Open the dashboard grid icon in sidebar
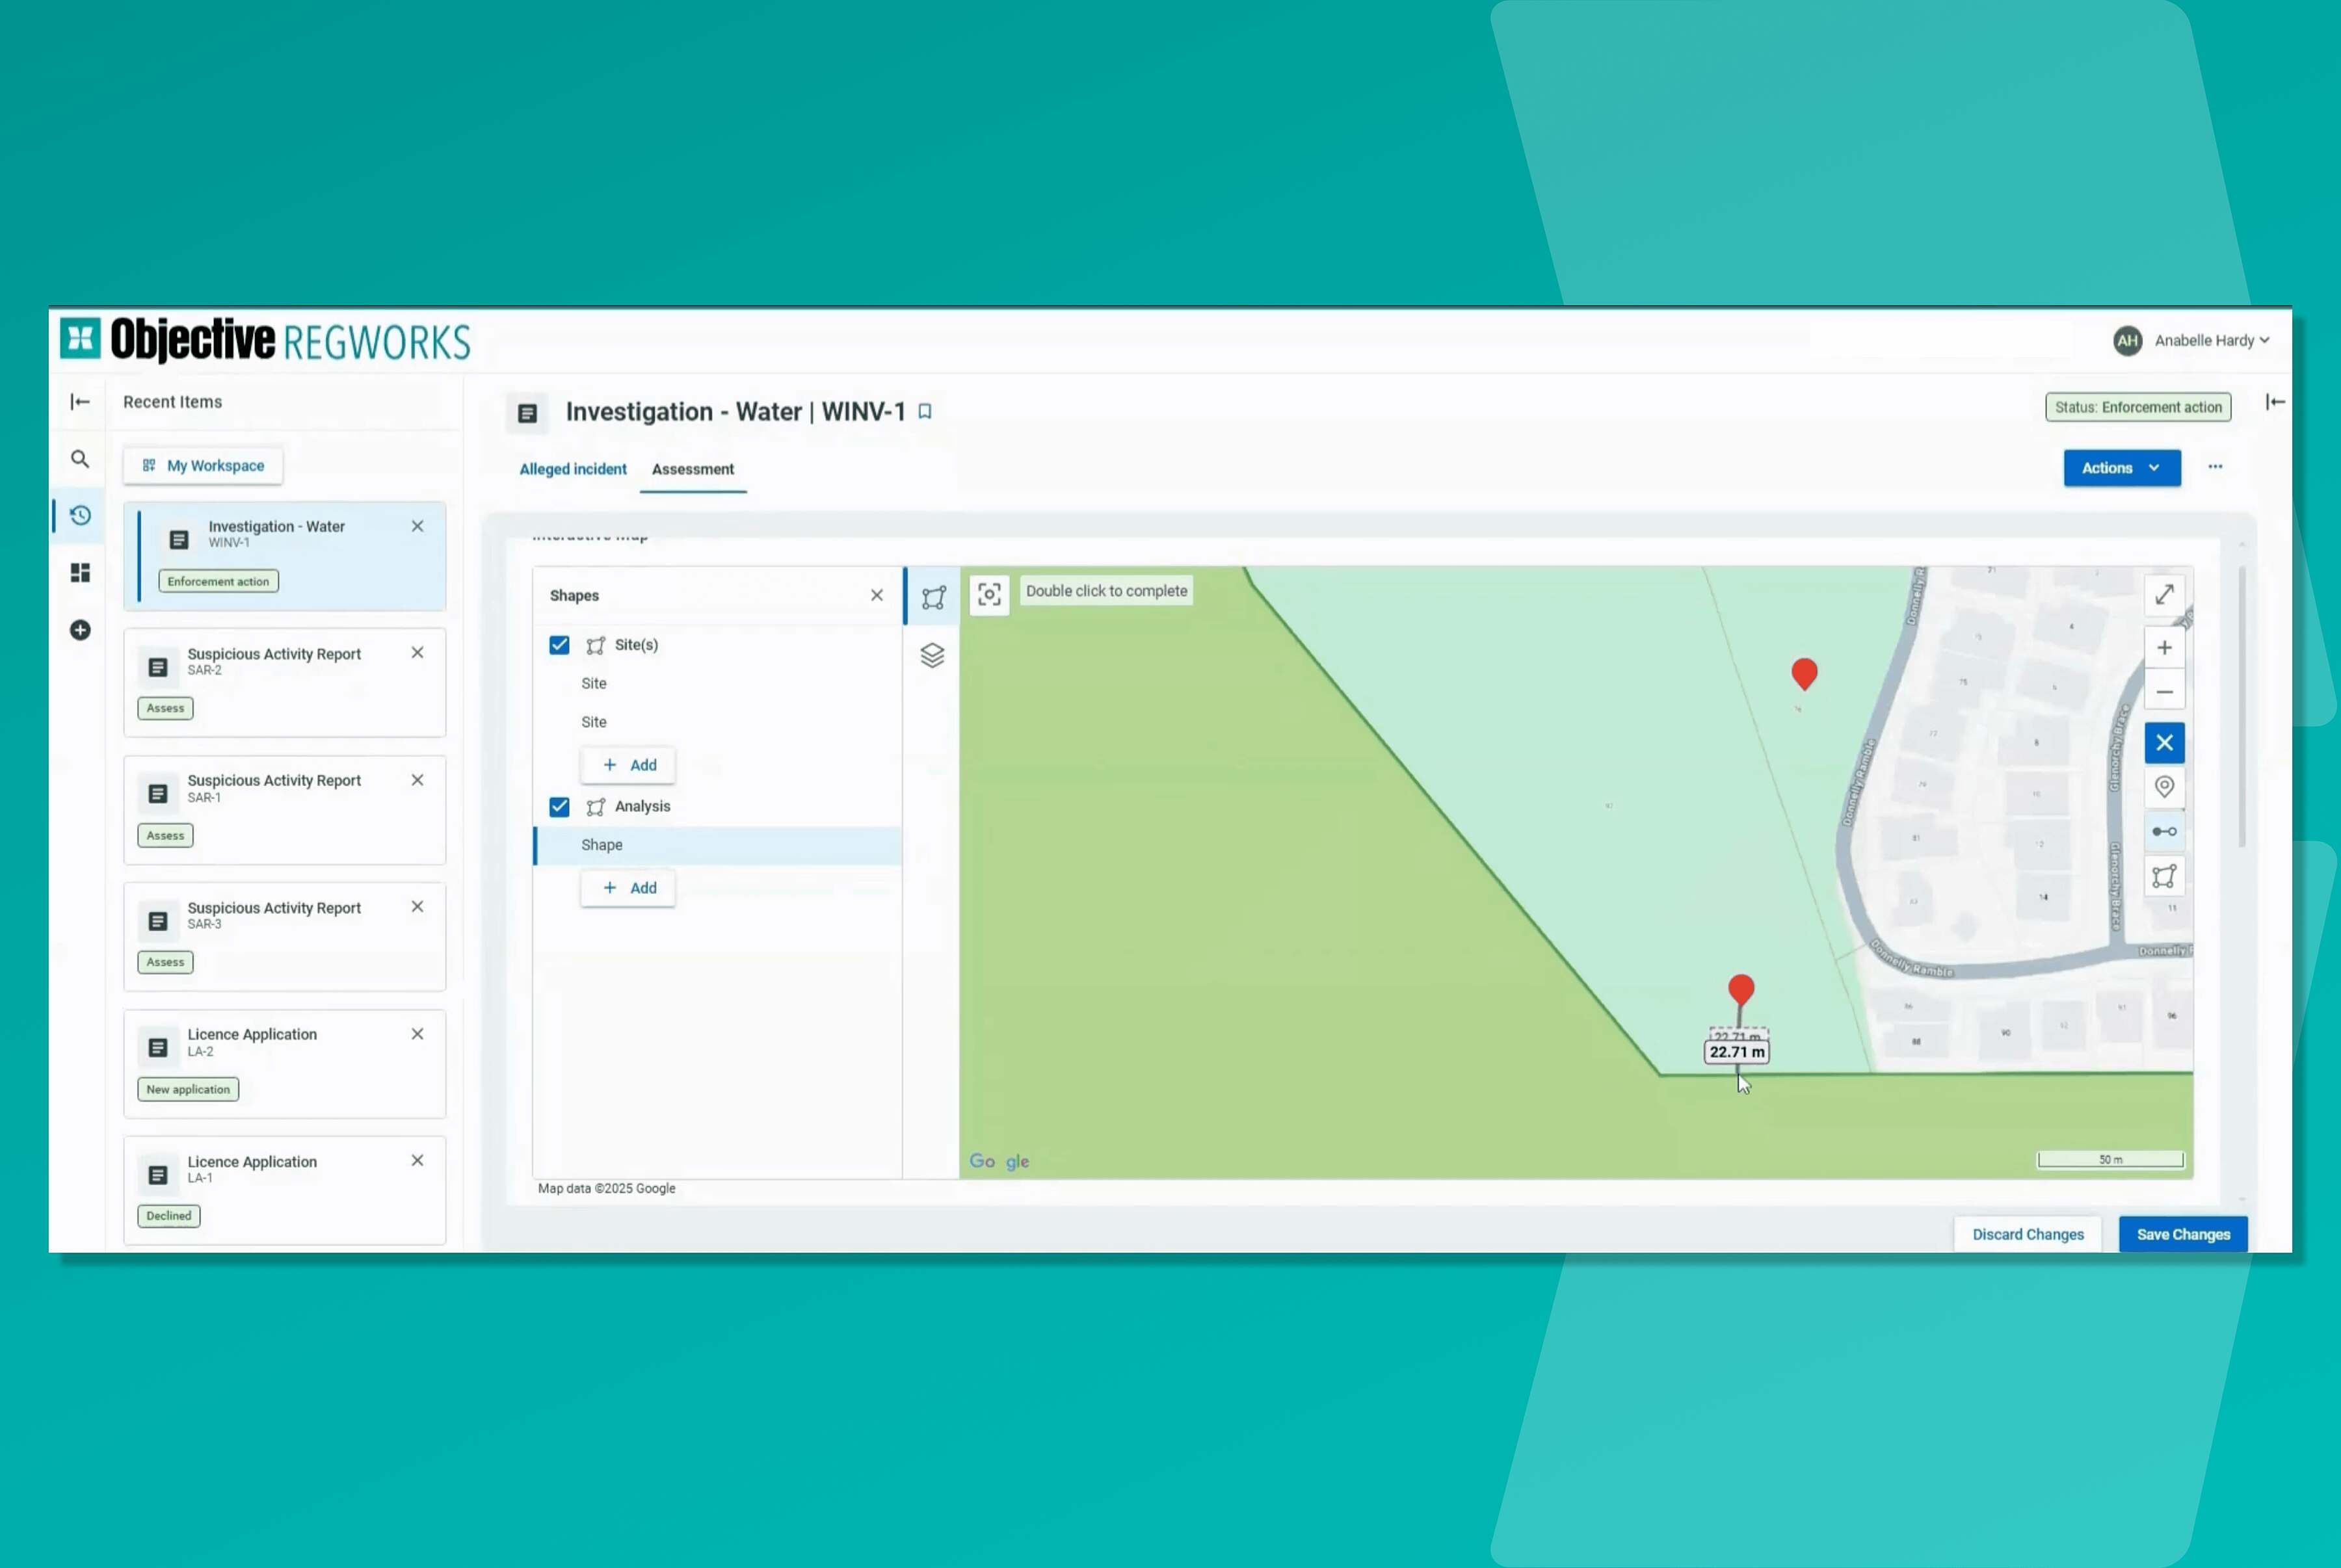Screen dimensions: 2341x1568 tap(80, 572)
